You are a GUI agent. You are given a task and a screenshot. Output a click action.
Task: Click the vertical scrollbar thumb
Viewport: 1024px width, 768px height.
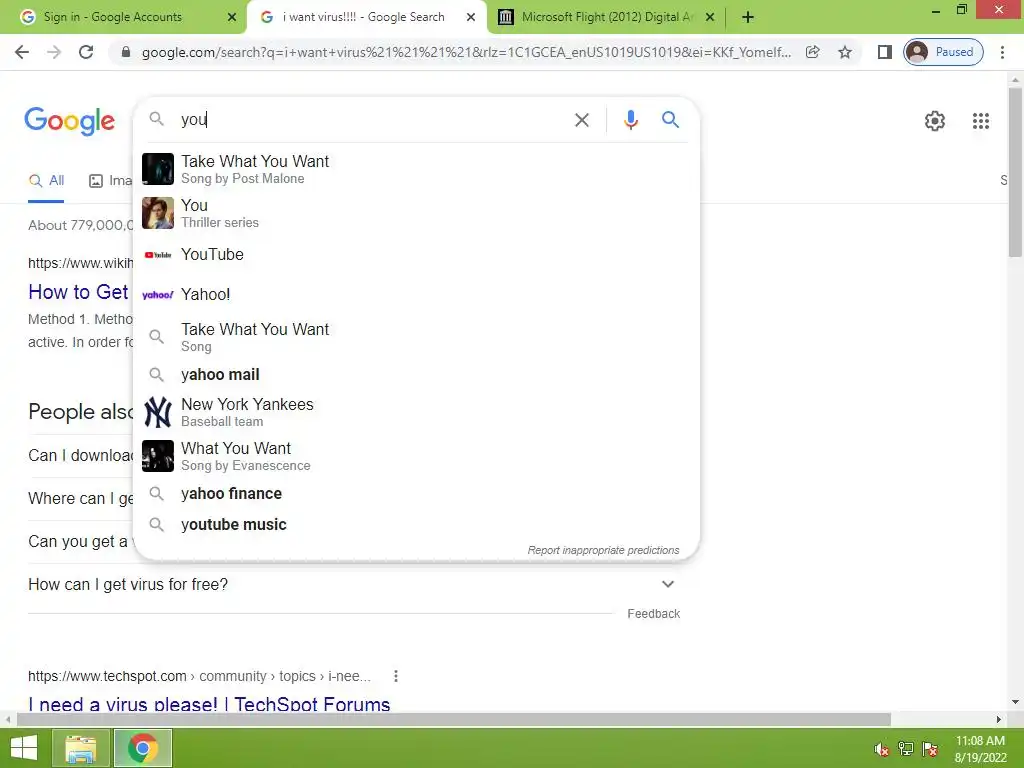pyautogui.click(x=1015, y=172)
